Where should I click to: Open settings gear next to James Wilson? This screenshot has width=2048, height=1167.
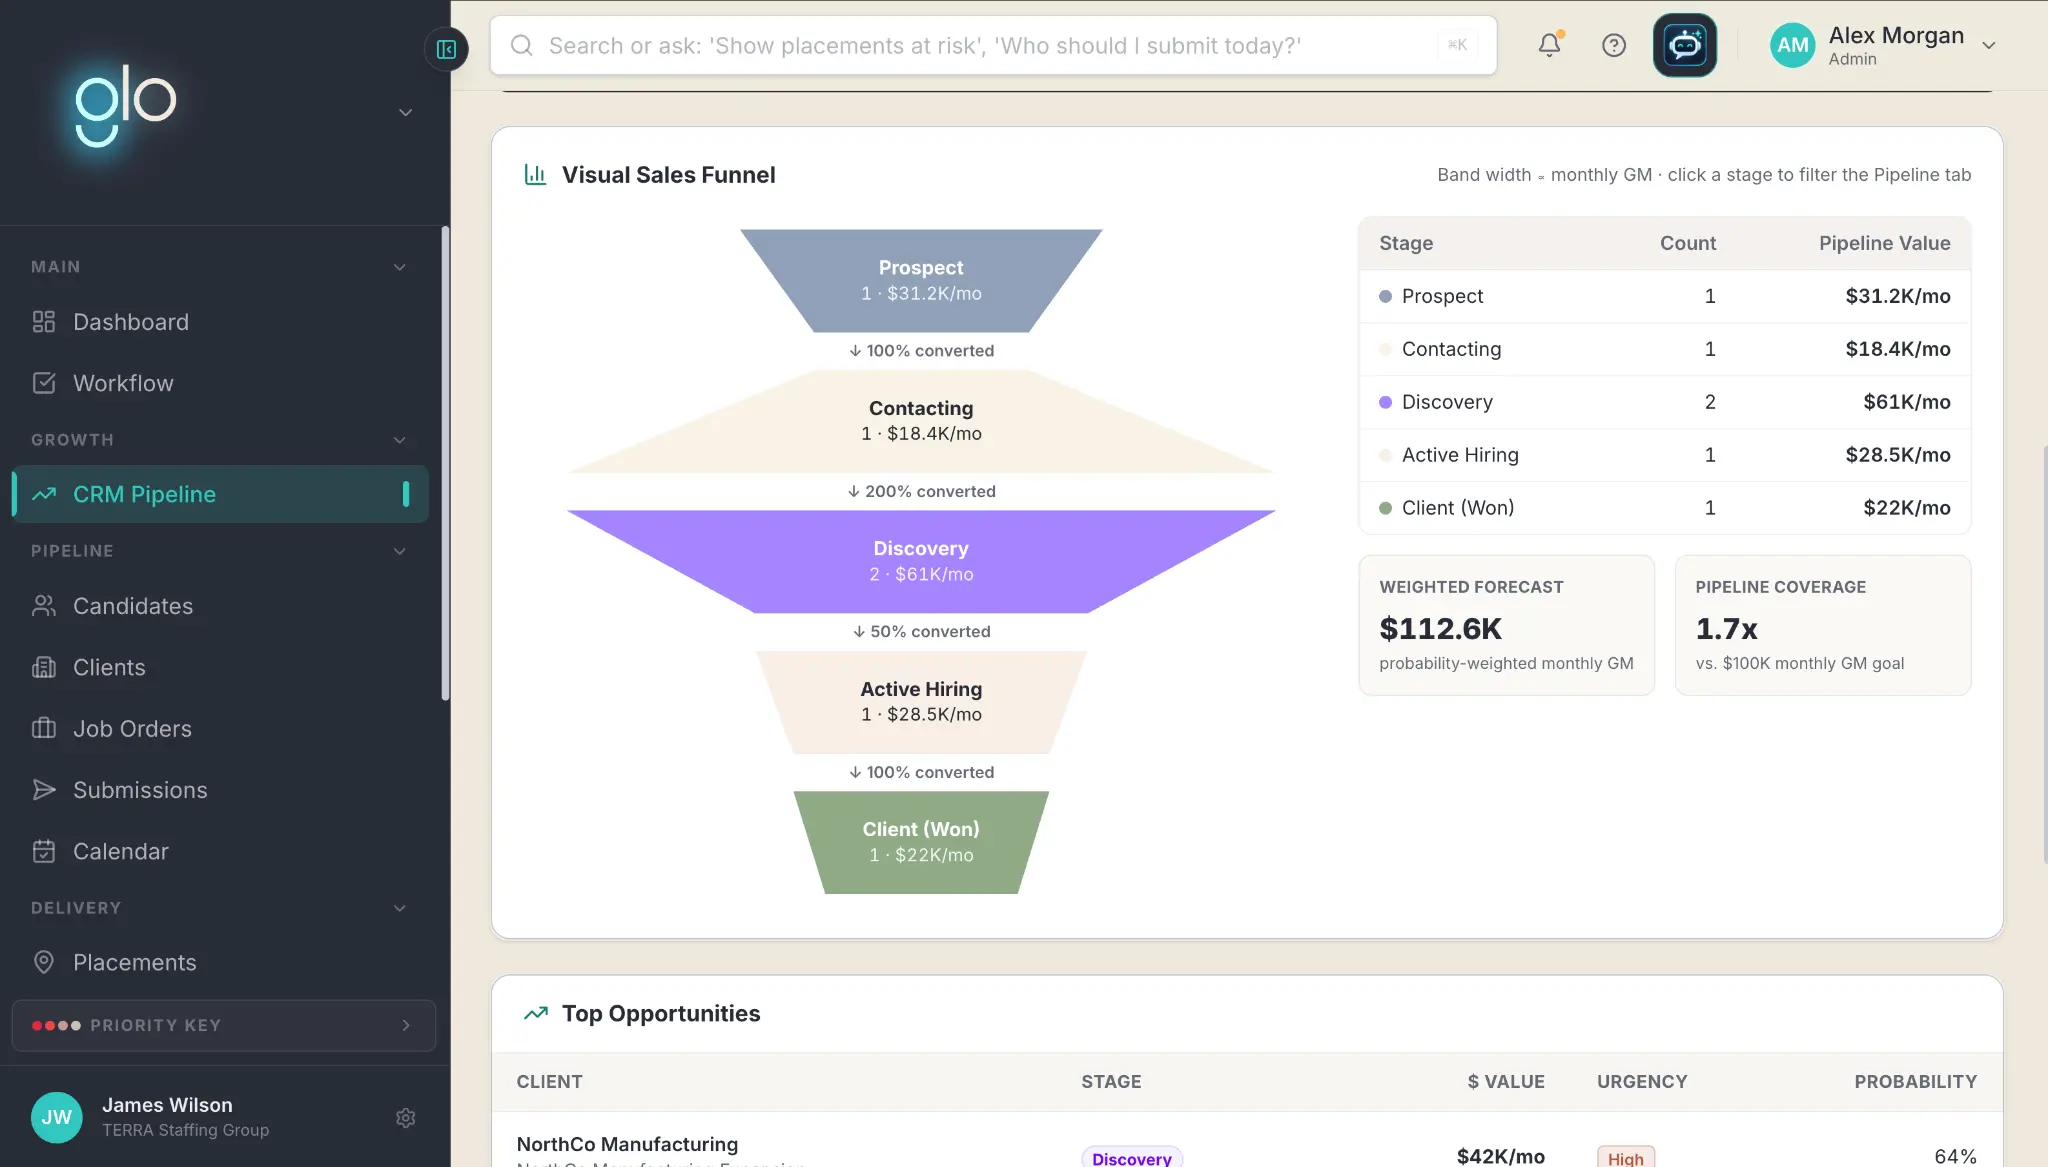point(405,1117)
